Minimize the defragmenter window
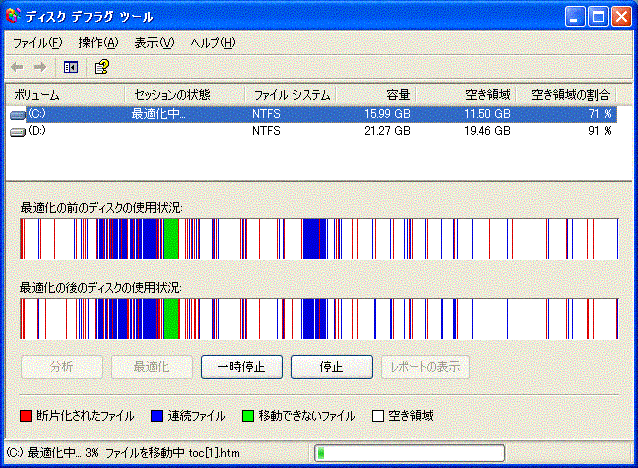 point(575,17)
